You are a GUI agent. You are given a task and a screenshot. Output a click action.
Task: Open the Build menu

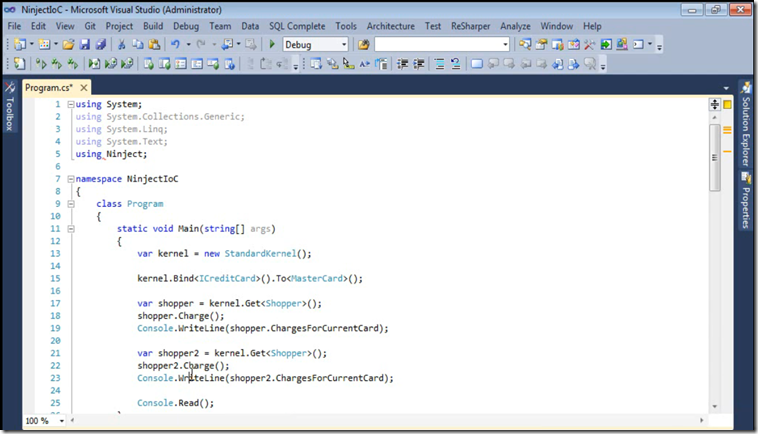(x=153, y=26)
